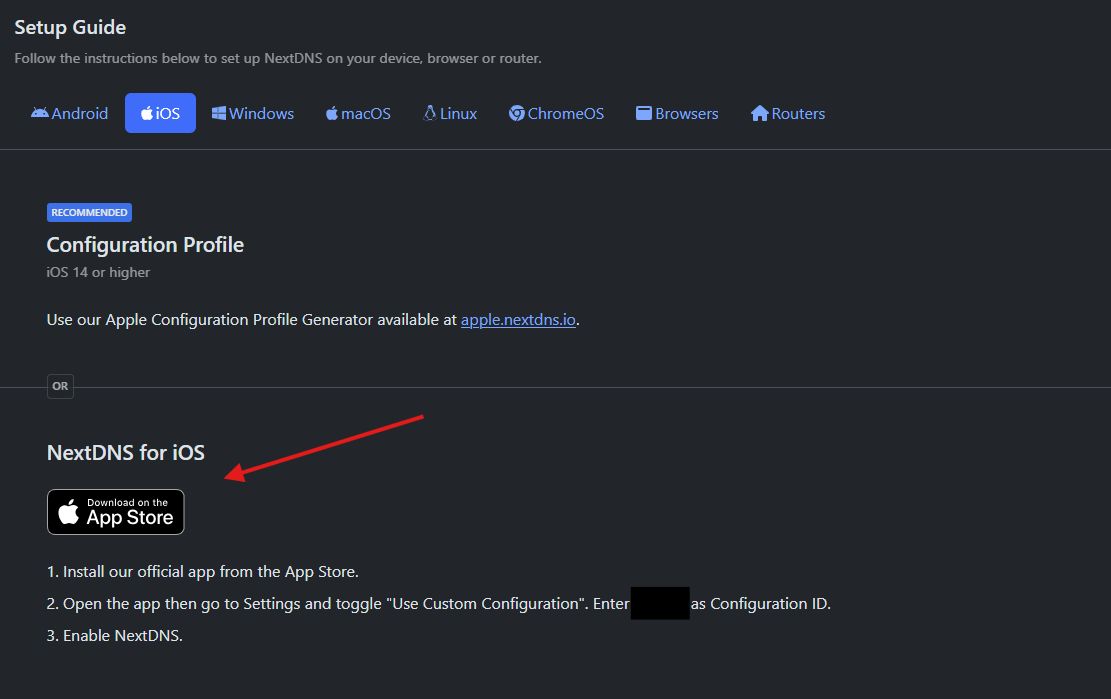Click the RECOMMENDED badge
1111x699 pixels.
point(89,212)
